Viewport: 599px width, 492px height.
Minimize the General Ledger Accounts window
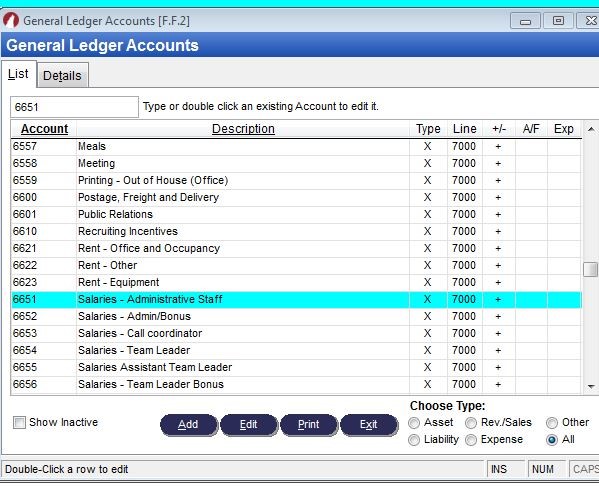point(525,21)
